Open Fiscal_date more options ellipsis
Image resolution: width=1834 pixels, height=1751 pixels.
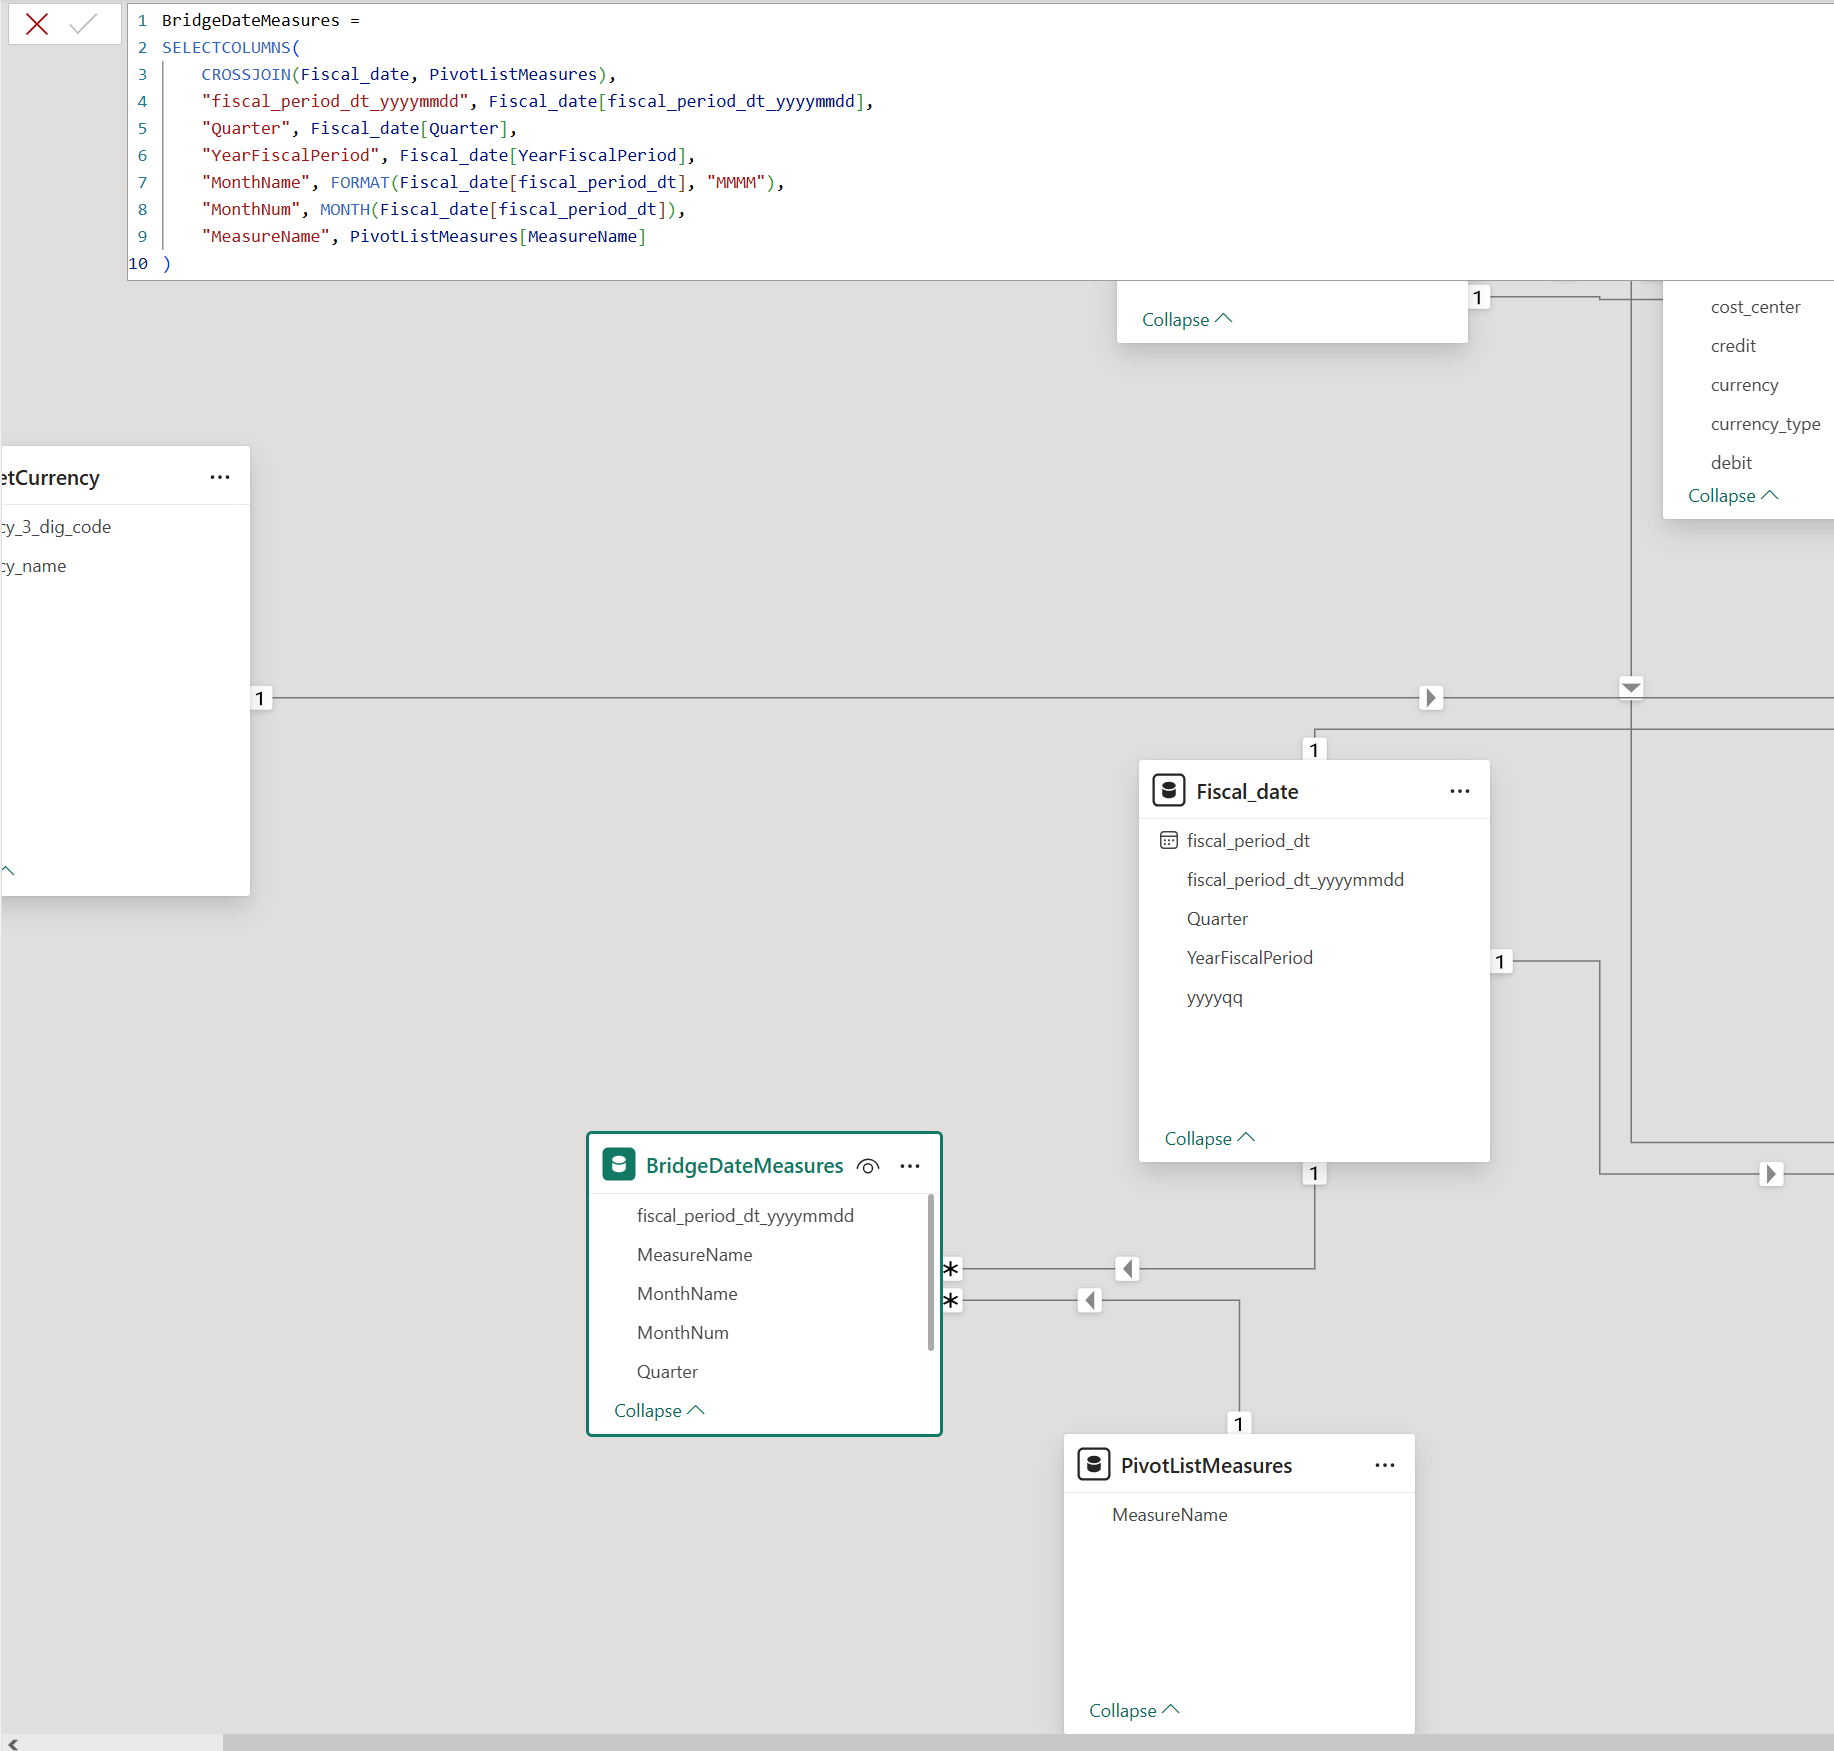1460,791
